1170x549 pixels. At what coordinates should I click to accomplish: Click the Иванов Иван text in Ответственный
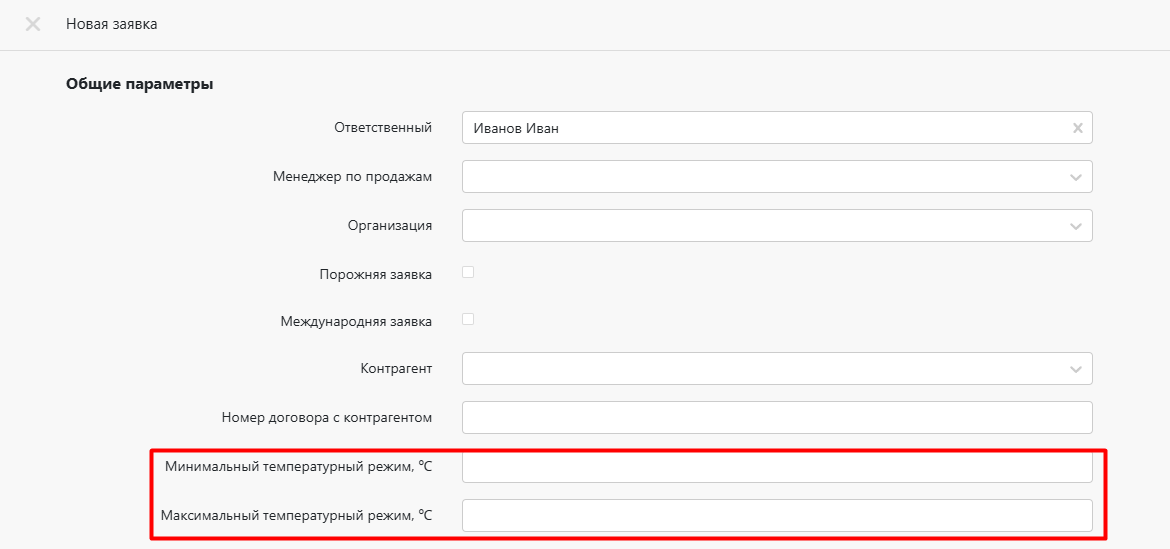tap(516, 128)
